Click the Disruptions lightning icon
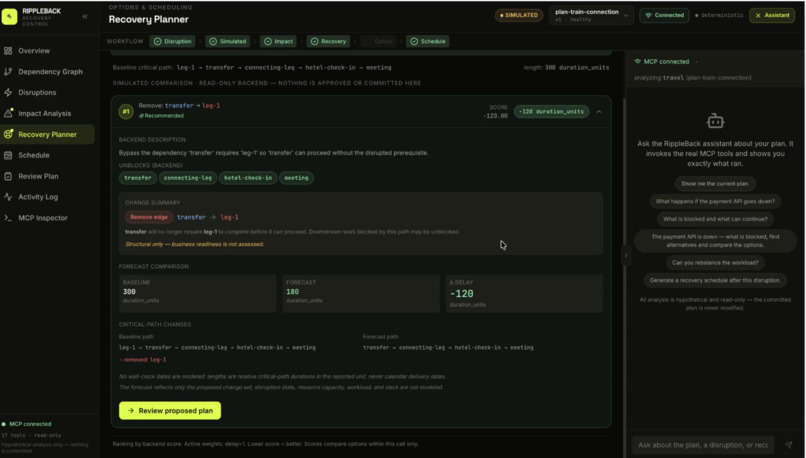 (x=8, y=93)
